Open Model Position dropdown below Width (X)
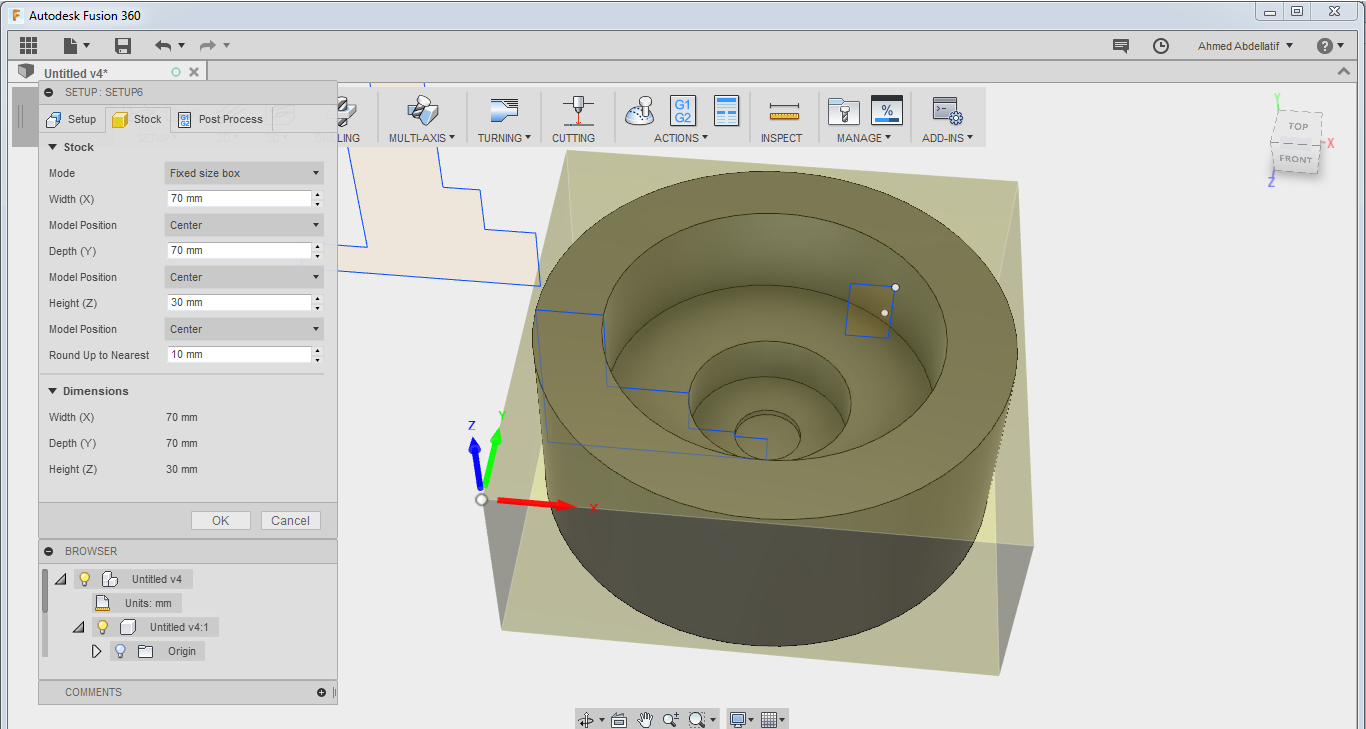 [x=244, y=225]
